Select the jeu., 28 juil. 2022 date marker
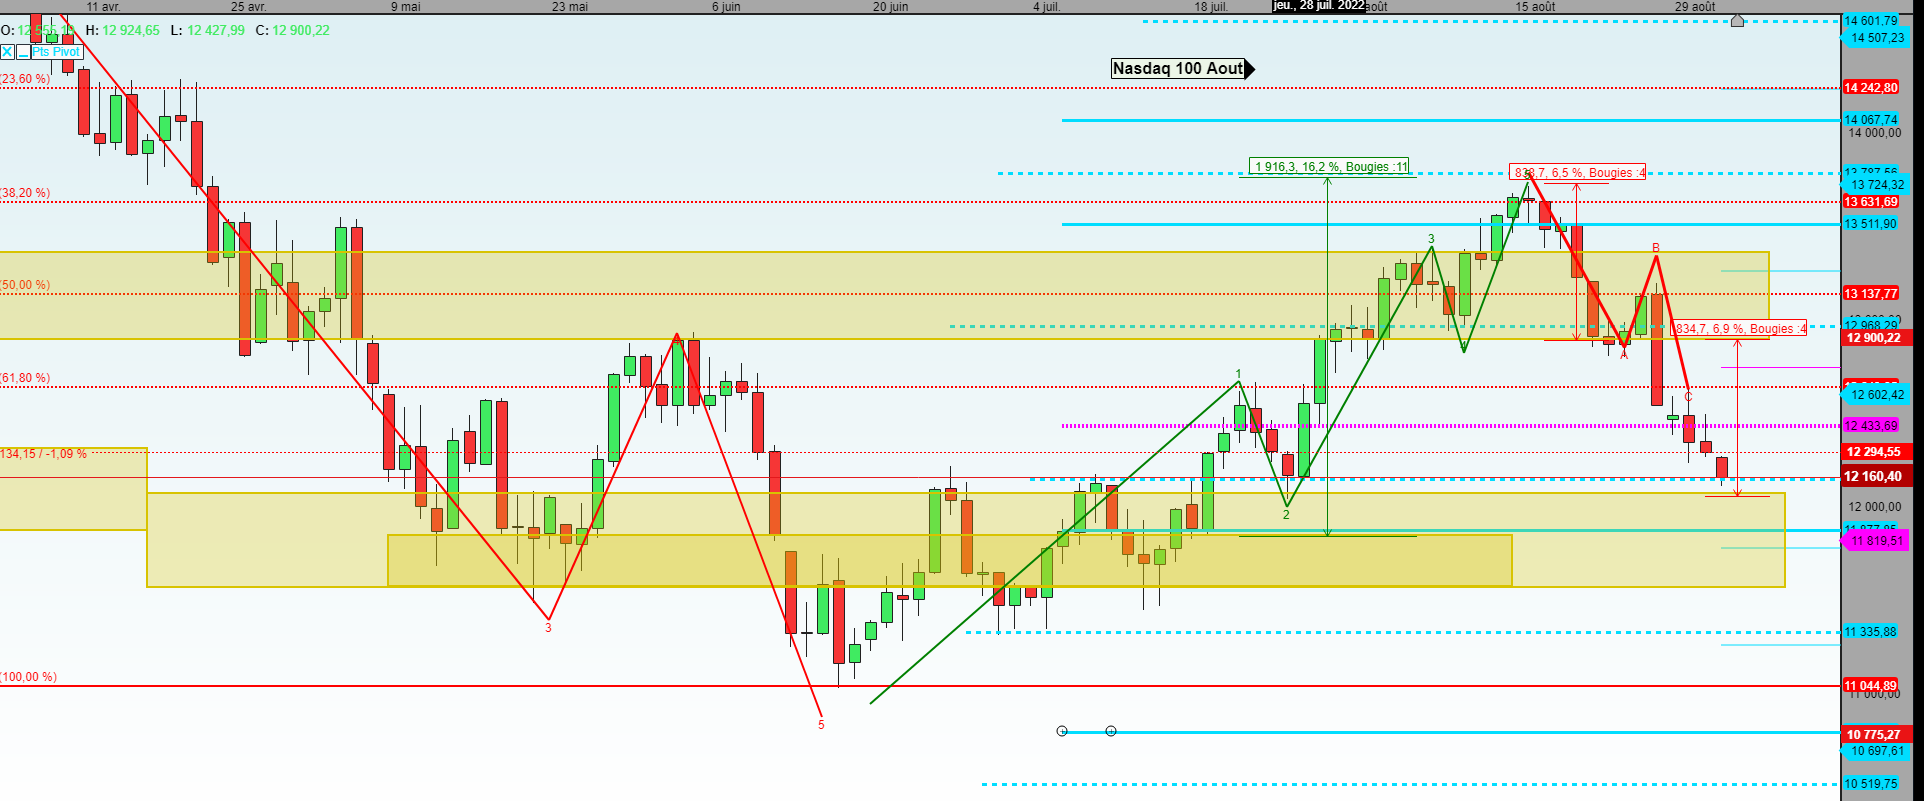1924x801 pixels. (1319, 6)
